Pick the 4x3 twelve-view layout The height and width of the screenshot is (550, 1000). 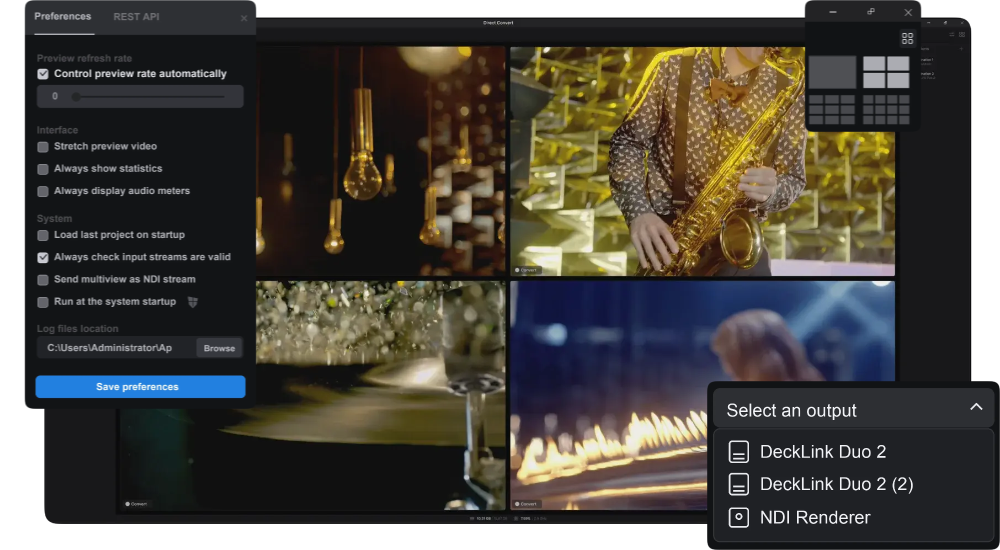coord(886,110)
